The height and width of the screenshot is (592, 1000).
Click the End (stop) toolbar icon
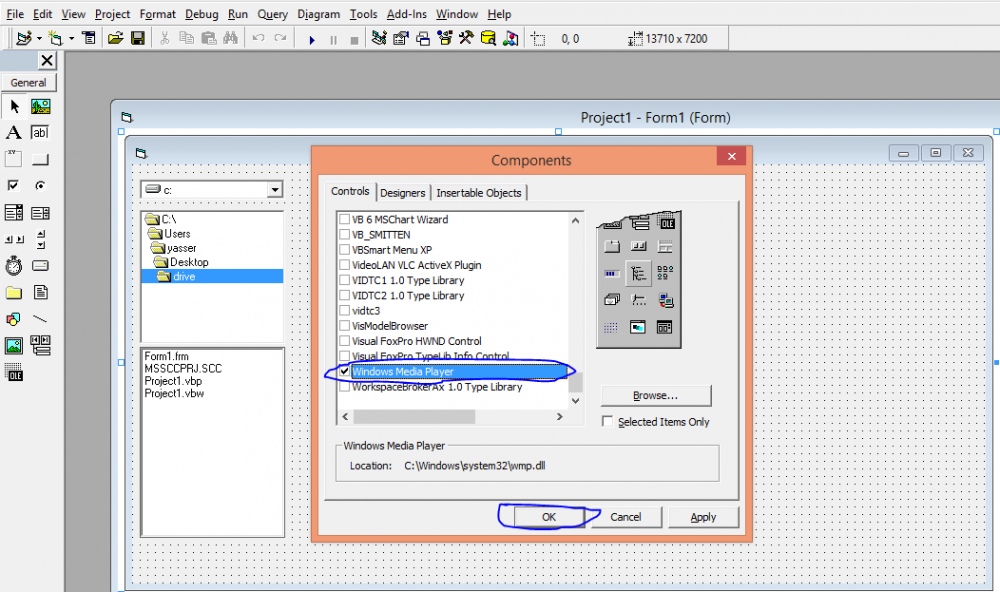coord(355,40)
